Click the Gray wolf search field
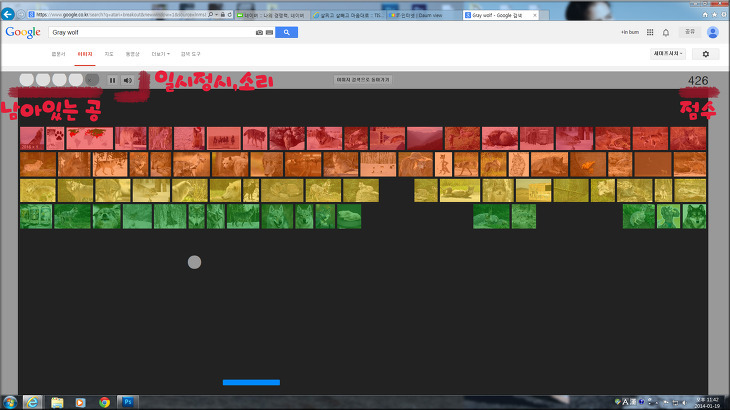 [151, 33]
